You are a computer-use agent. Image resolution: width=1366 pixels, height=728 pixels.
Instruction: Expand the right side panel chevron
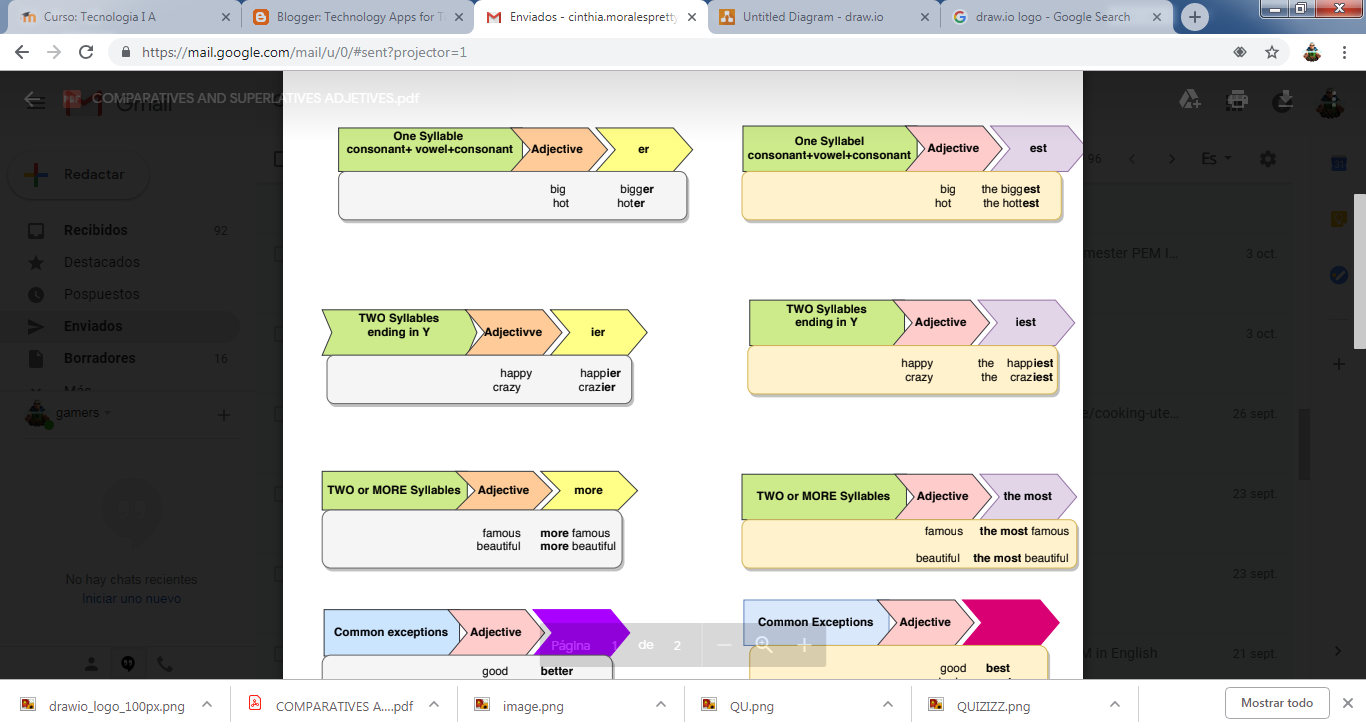click(x=1338, y=652)
